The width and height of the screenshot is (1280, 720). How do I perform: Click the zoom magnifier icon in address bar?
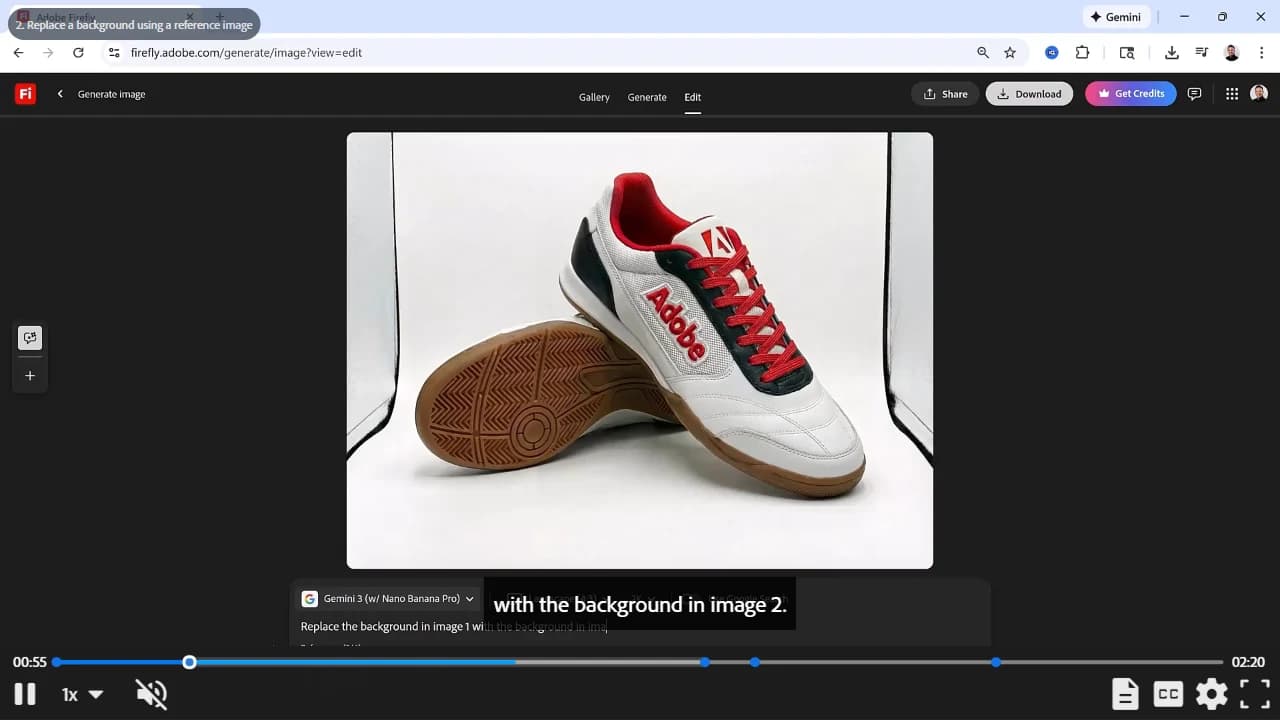(983, 53)
